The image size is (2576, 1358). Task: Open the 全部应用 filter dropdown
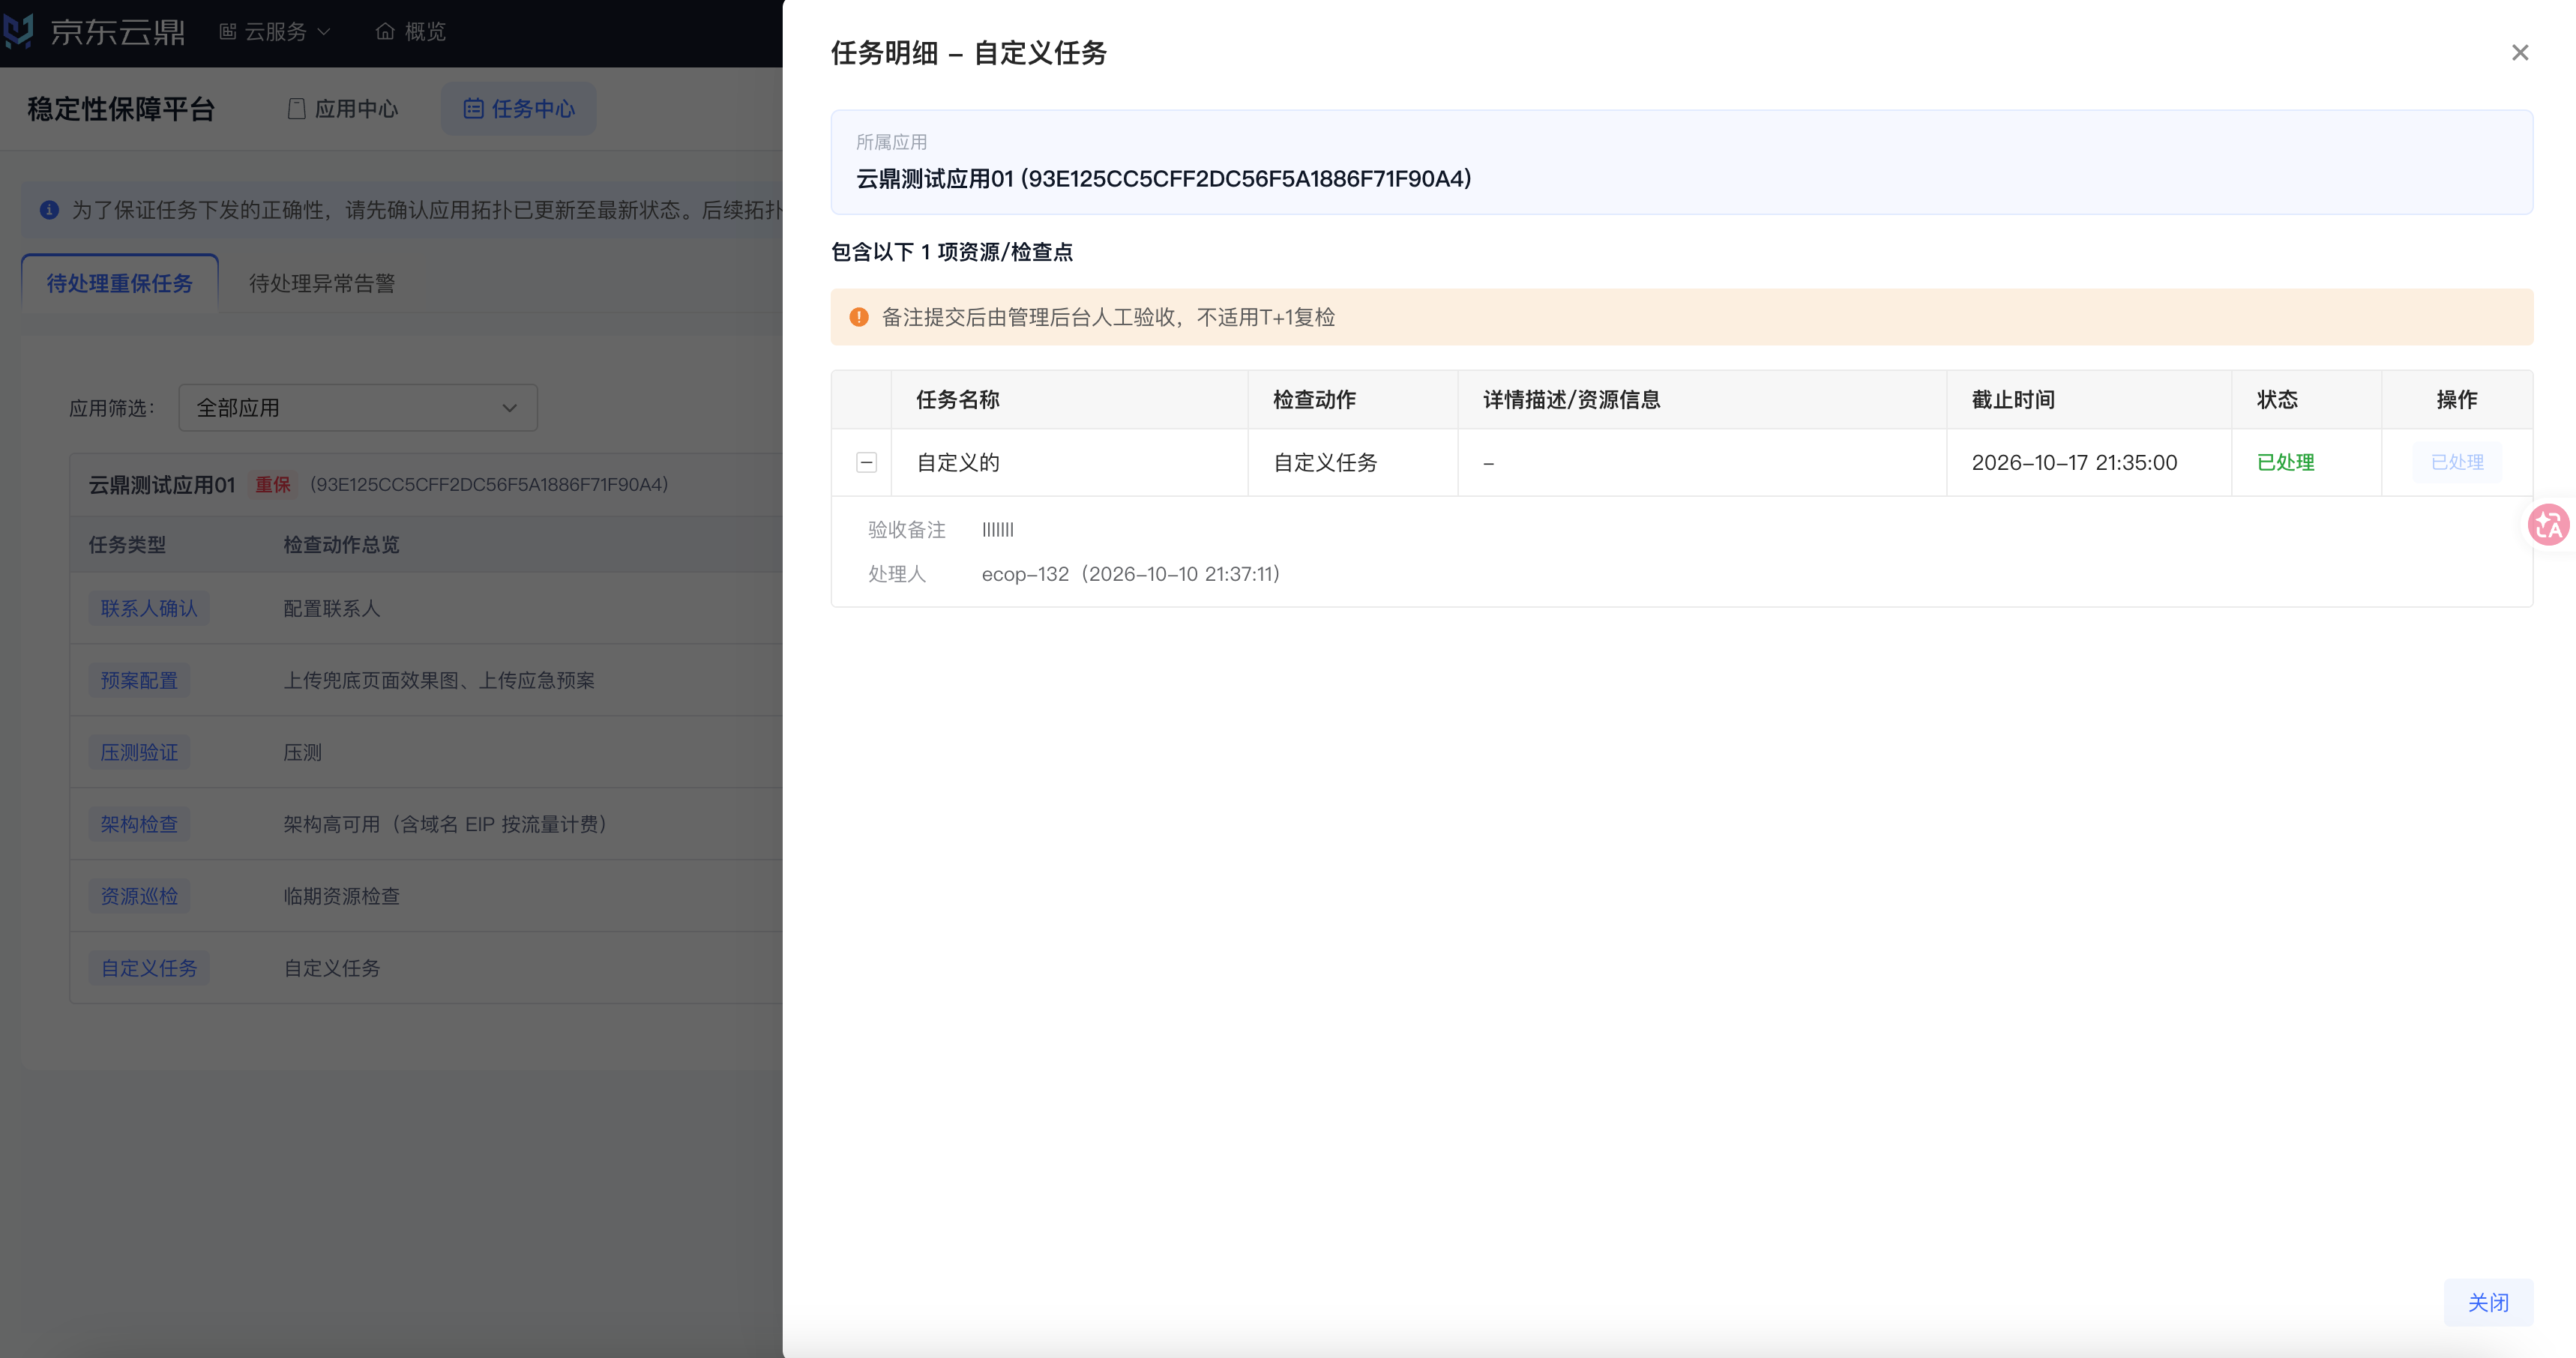coord(358,408)
